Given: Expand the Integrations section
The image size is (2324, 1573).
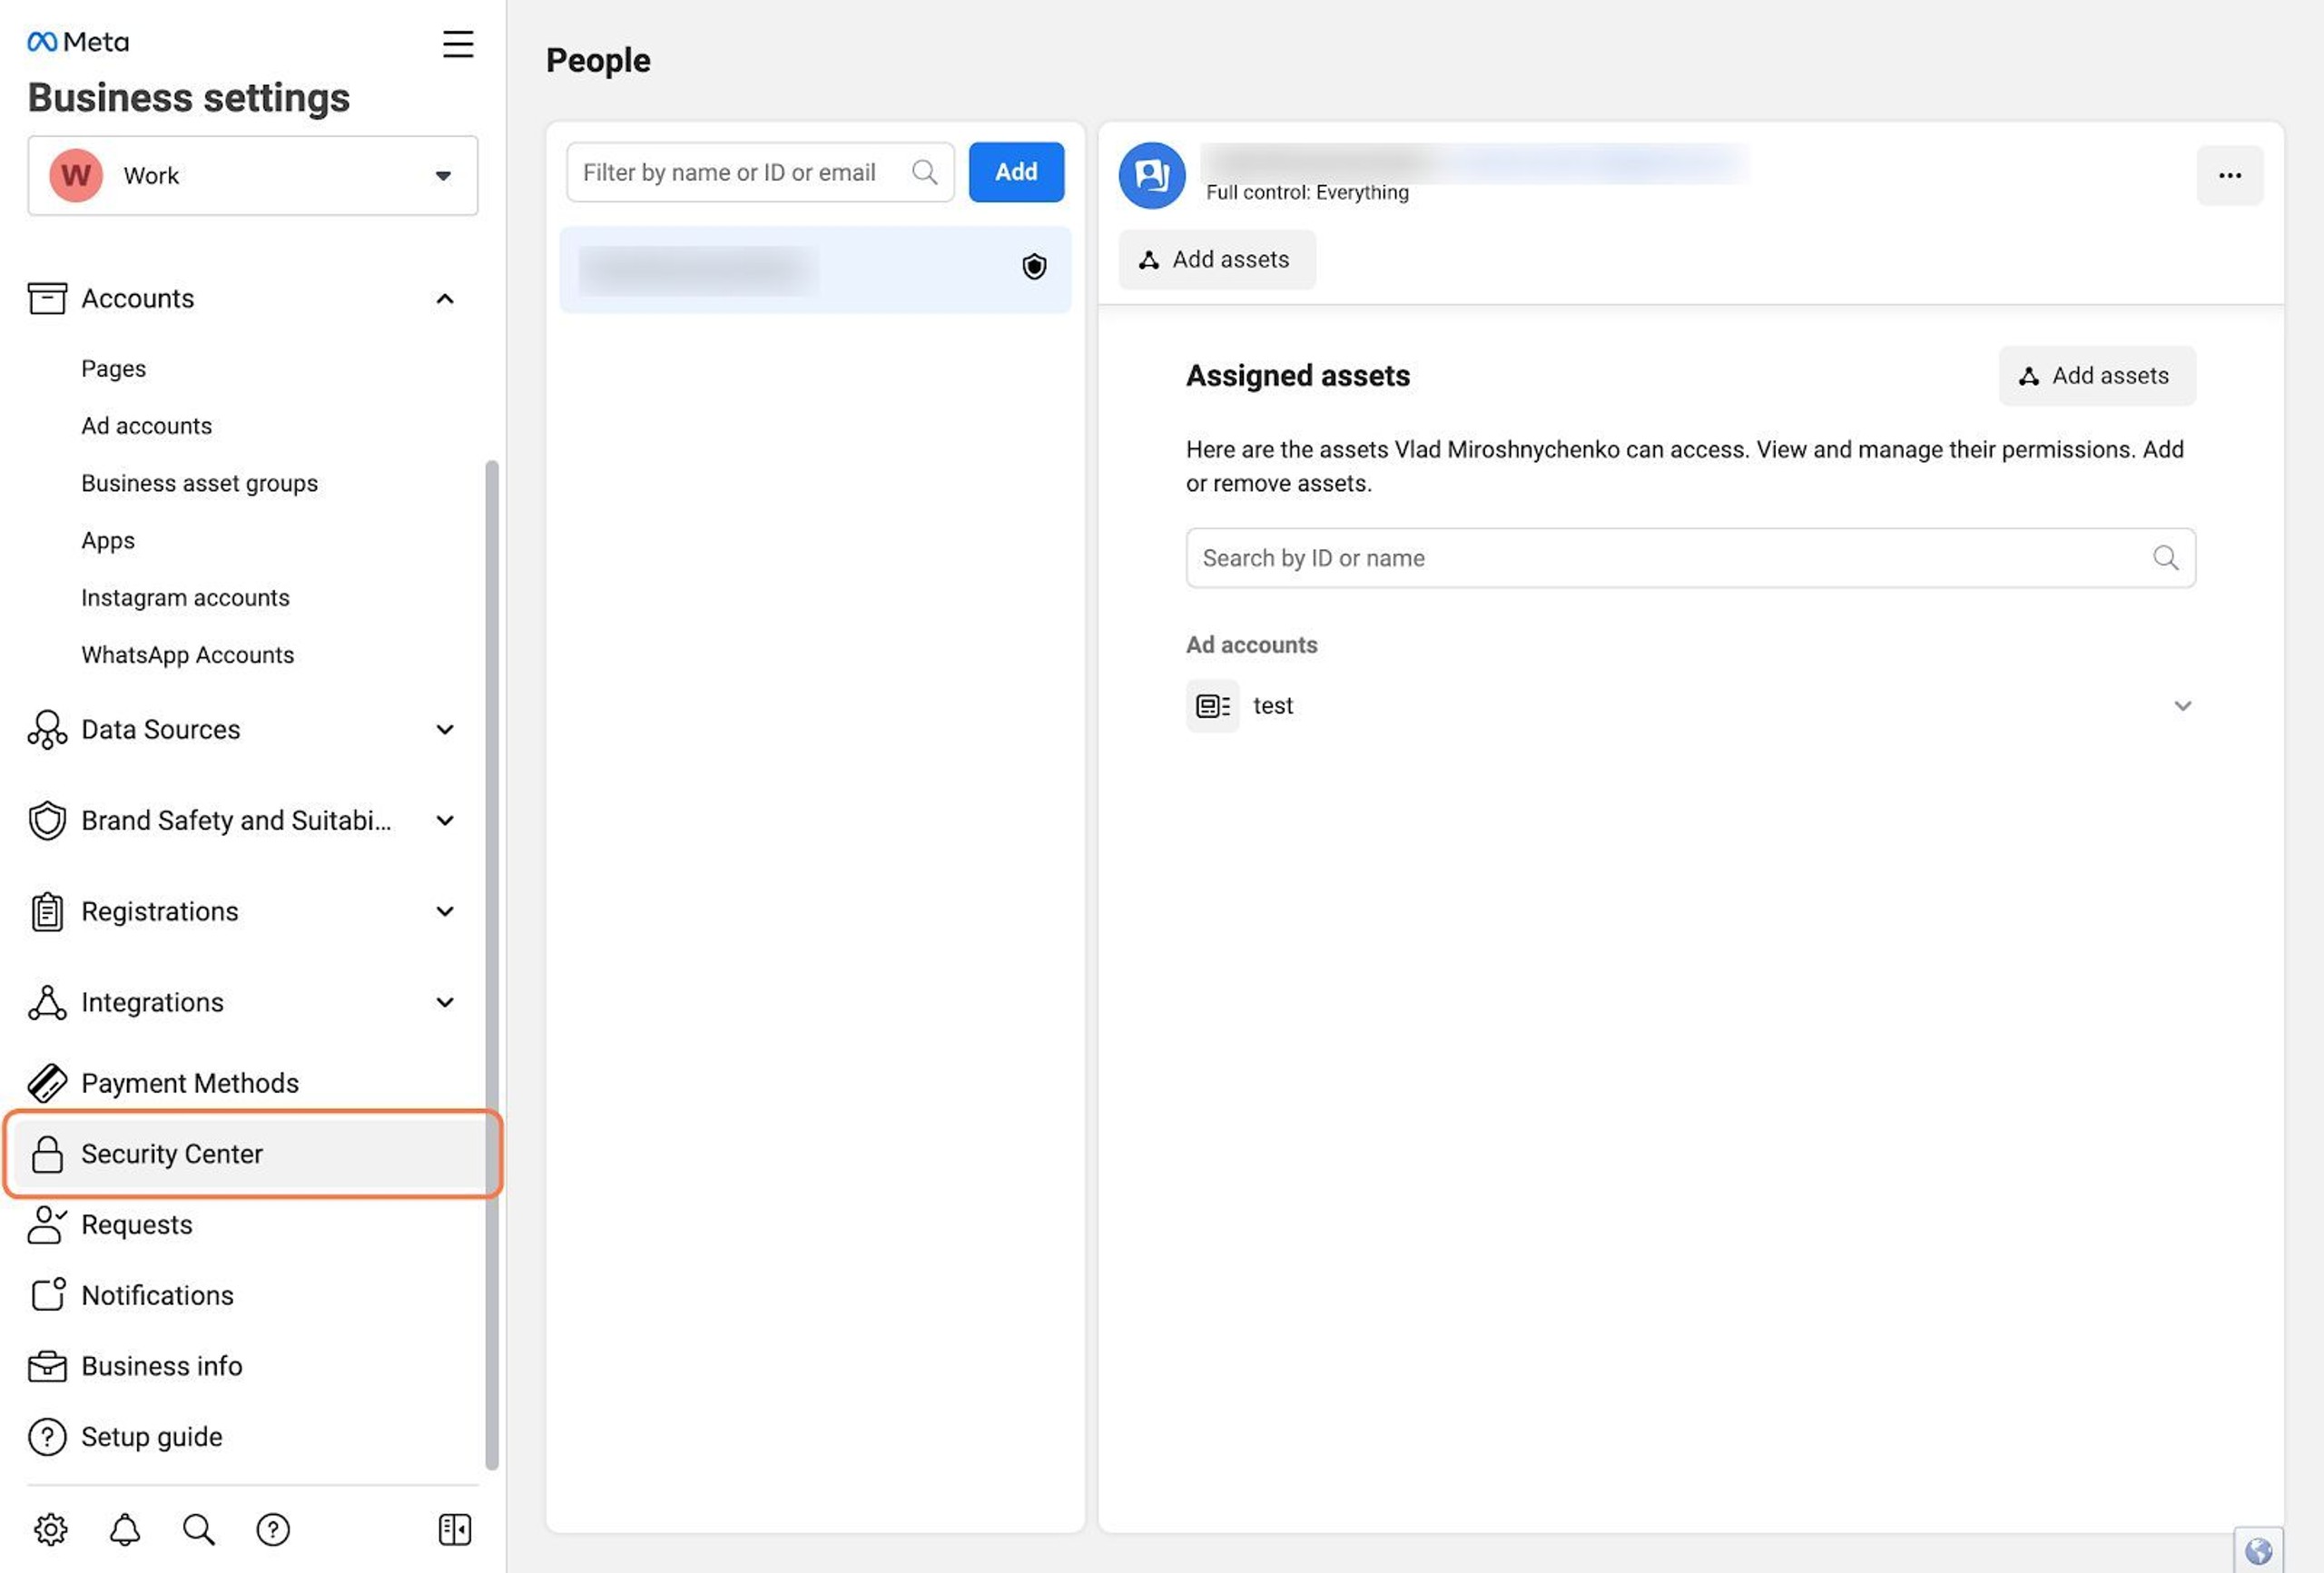Looking at the screenshot, I should pos(444,1002).
